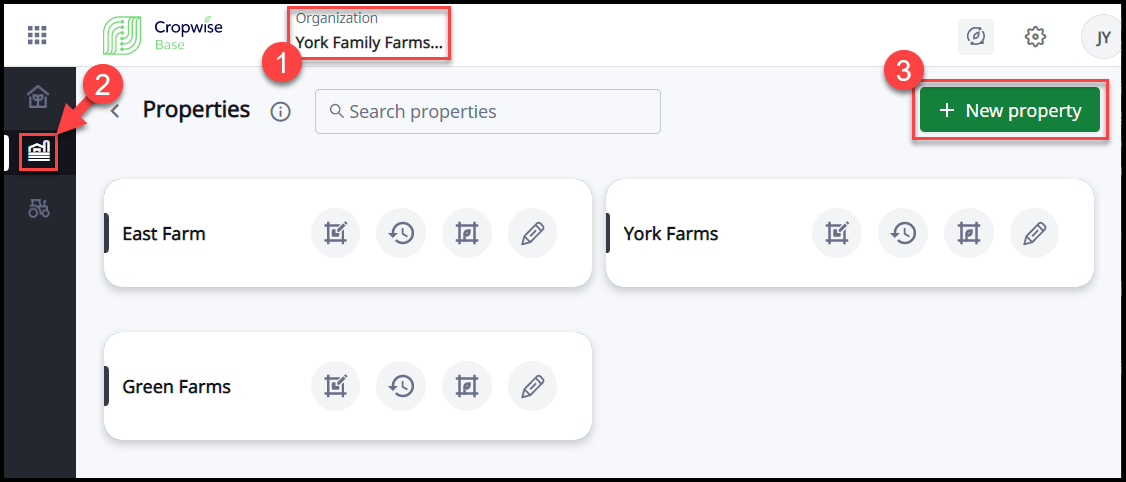Show Properties info tooltip icon

(x=281, y=112)
